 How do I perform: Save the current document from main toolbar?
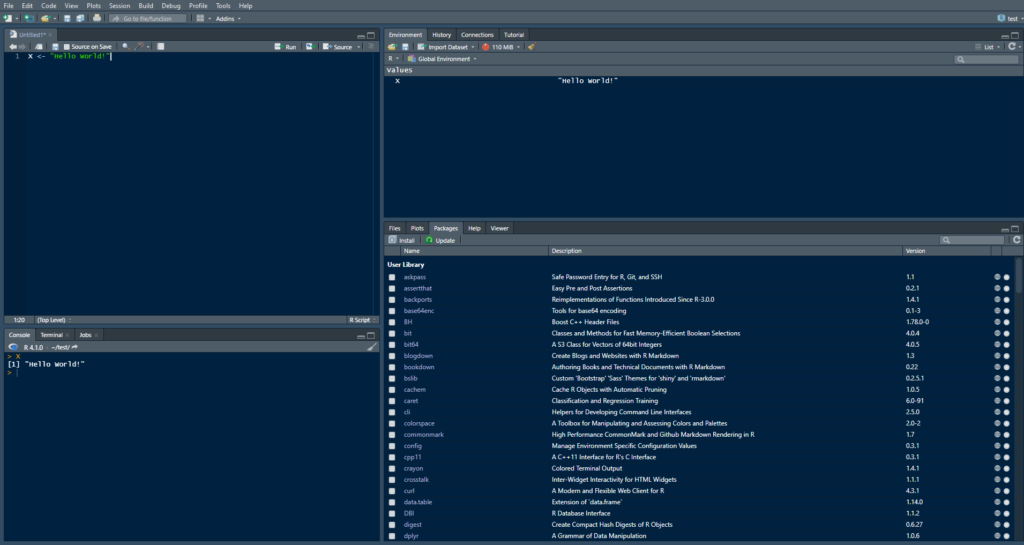click(67, 18)
